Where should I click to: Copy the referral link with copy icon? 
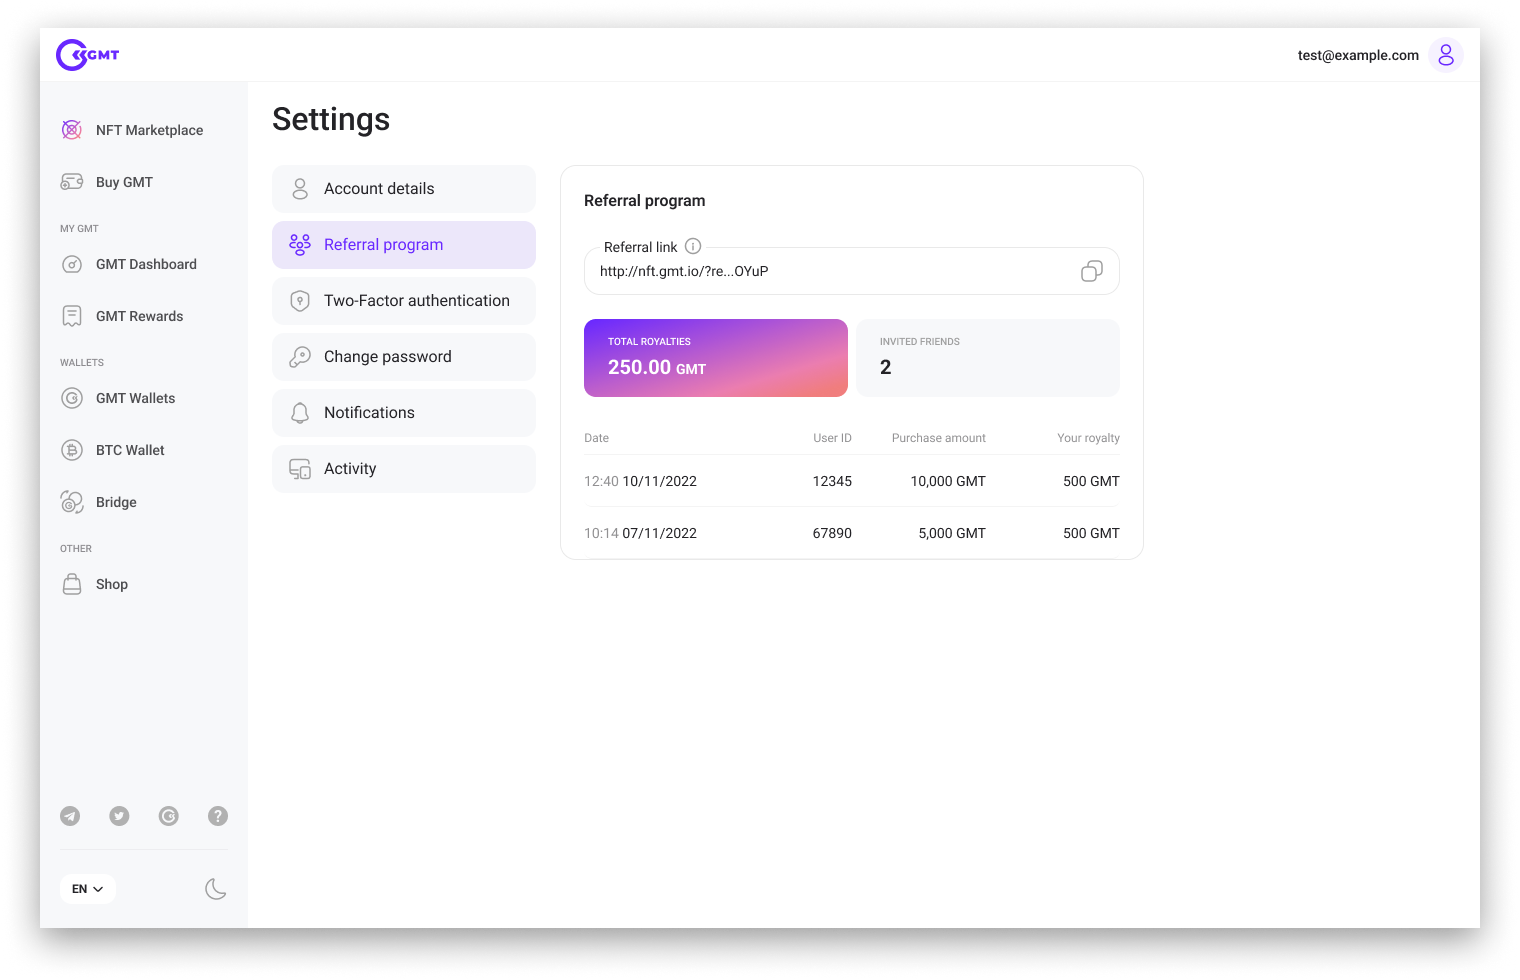pyautogui.click(x=1092, y=271)
